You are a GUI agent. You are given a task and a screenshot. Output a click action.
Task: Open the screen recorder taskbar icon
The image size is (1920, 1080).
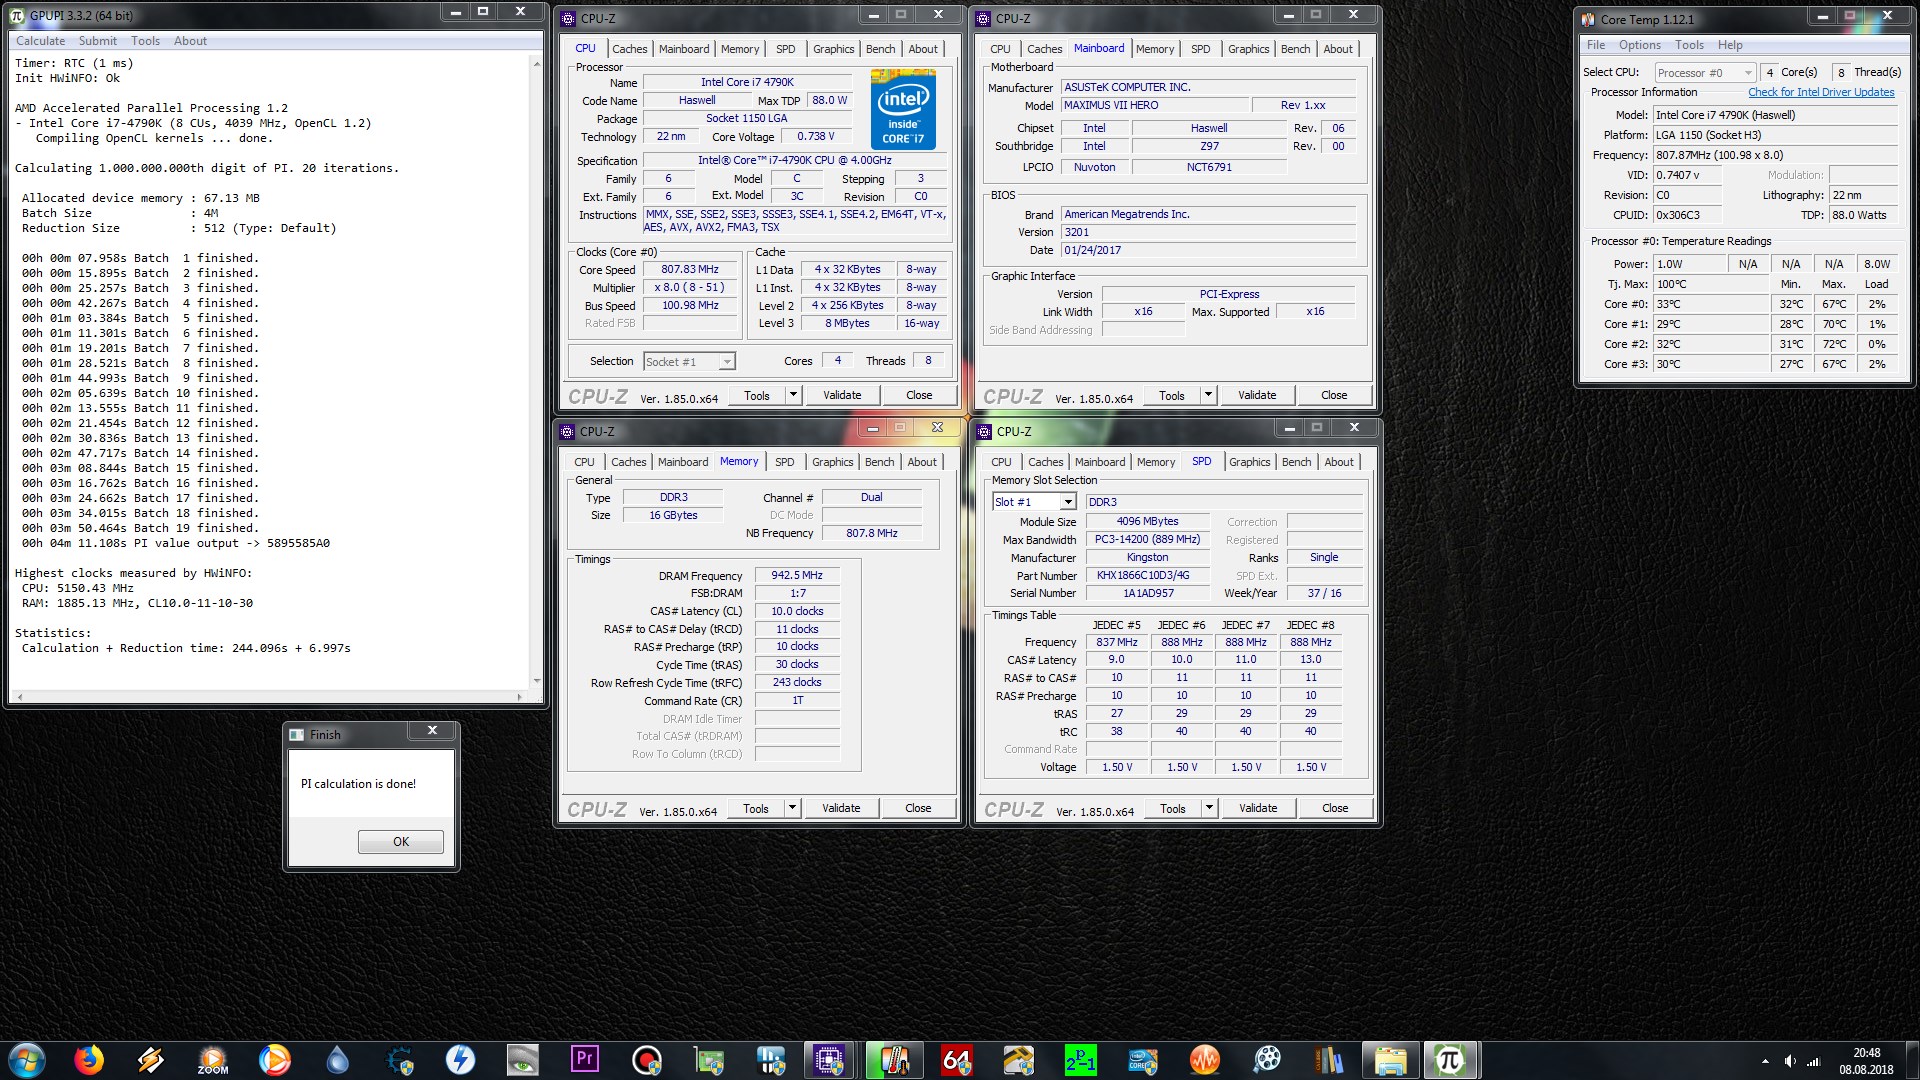coord(647,1060)
